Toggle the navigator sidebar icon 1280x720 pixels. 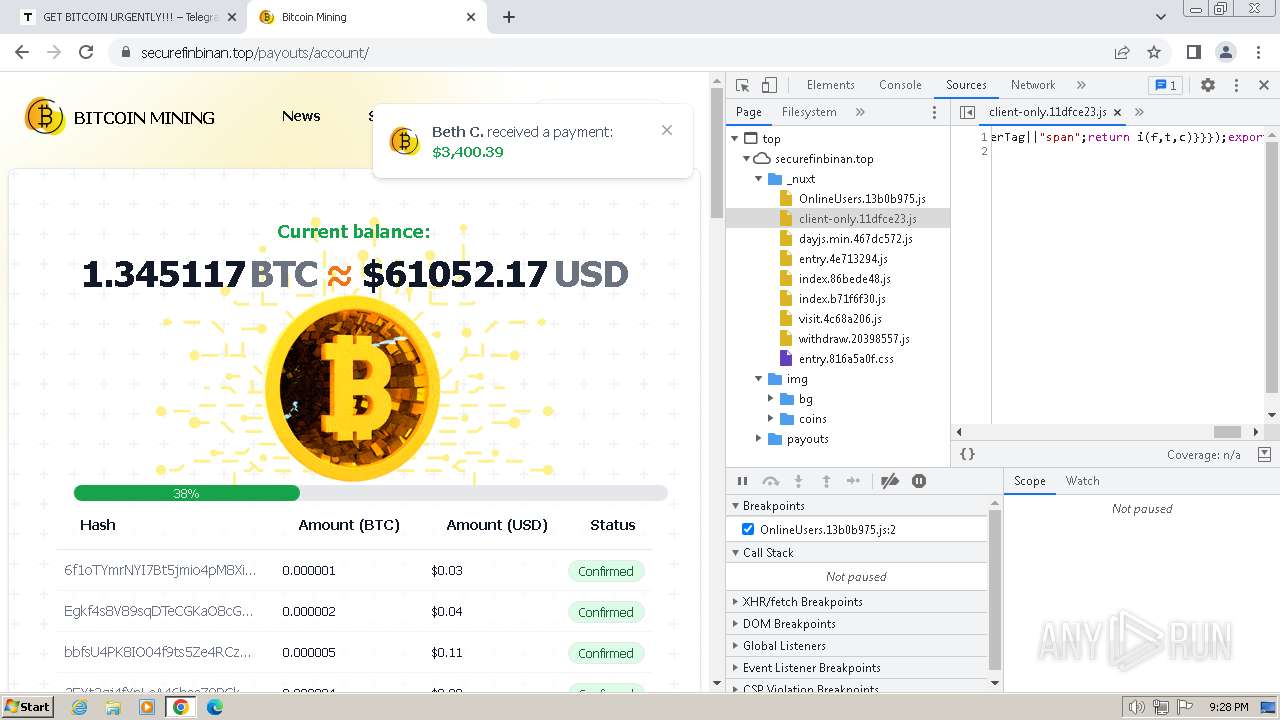pos(967,112)
